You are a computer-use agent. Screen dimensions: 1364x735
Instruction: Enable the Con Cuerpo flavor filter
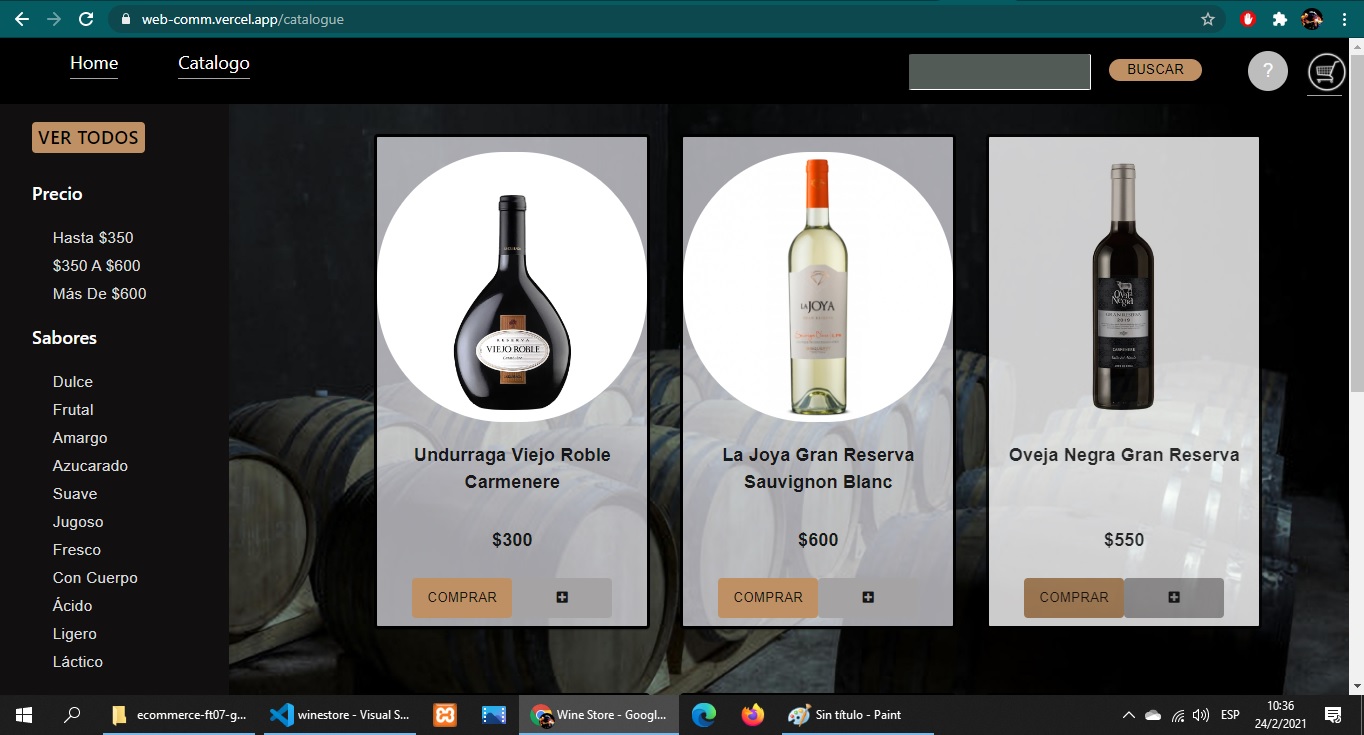tap(95, 577)
